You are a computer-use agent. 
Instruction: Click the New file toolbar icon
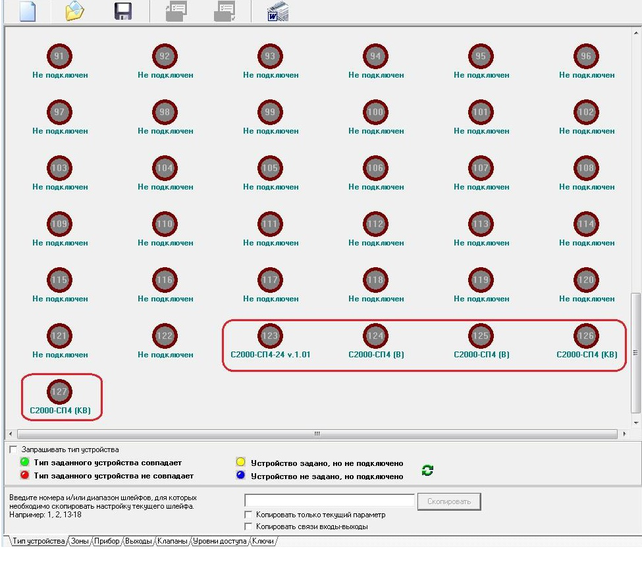click(28, 11)
